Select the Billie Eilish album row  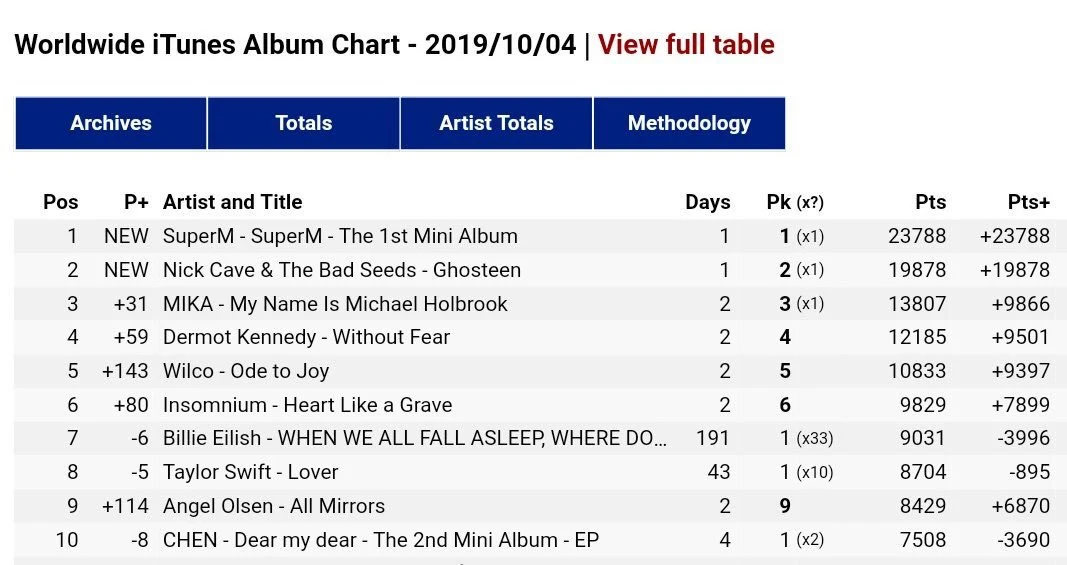pyautogui.click(x=415, y=439)
